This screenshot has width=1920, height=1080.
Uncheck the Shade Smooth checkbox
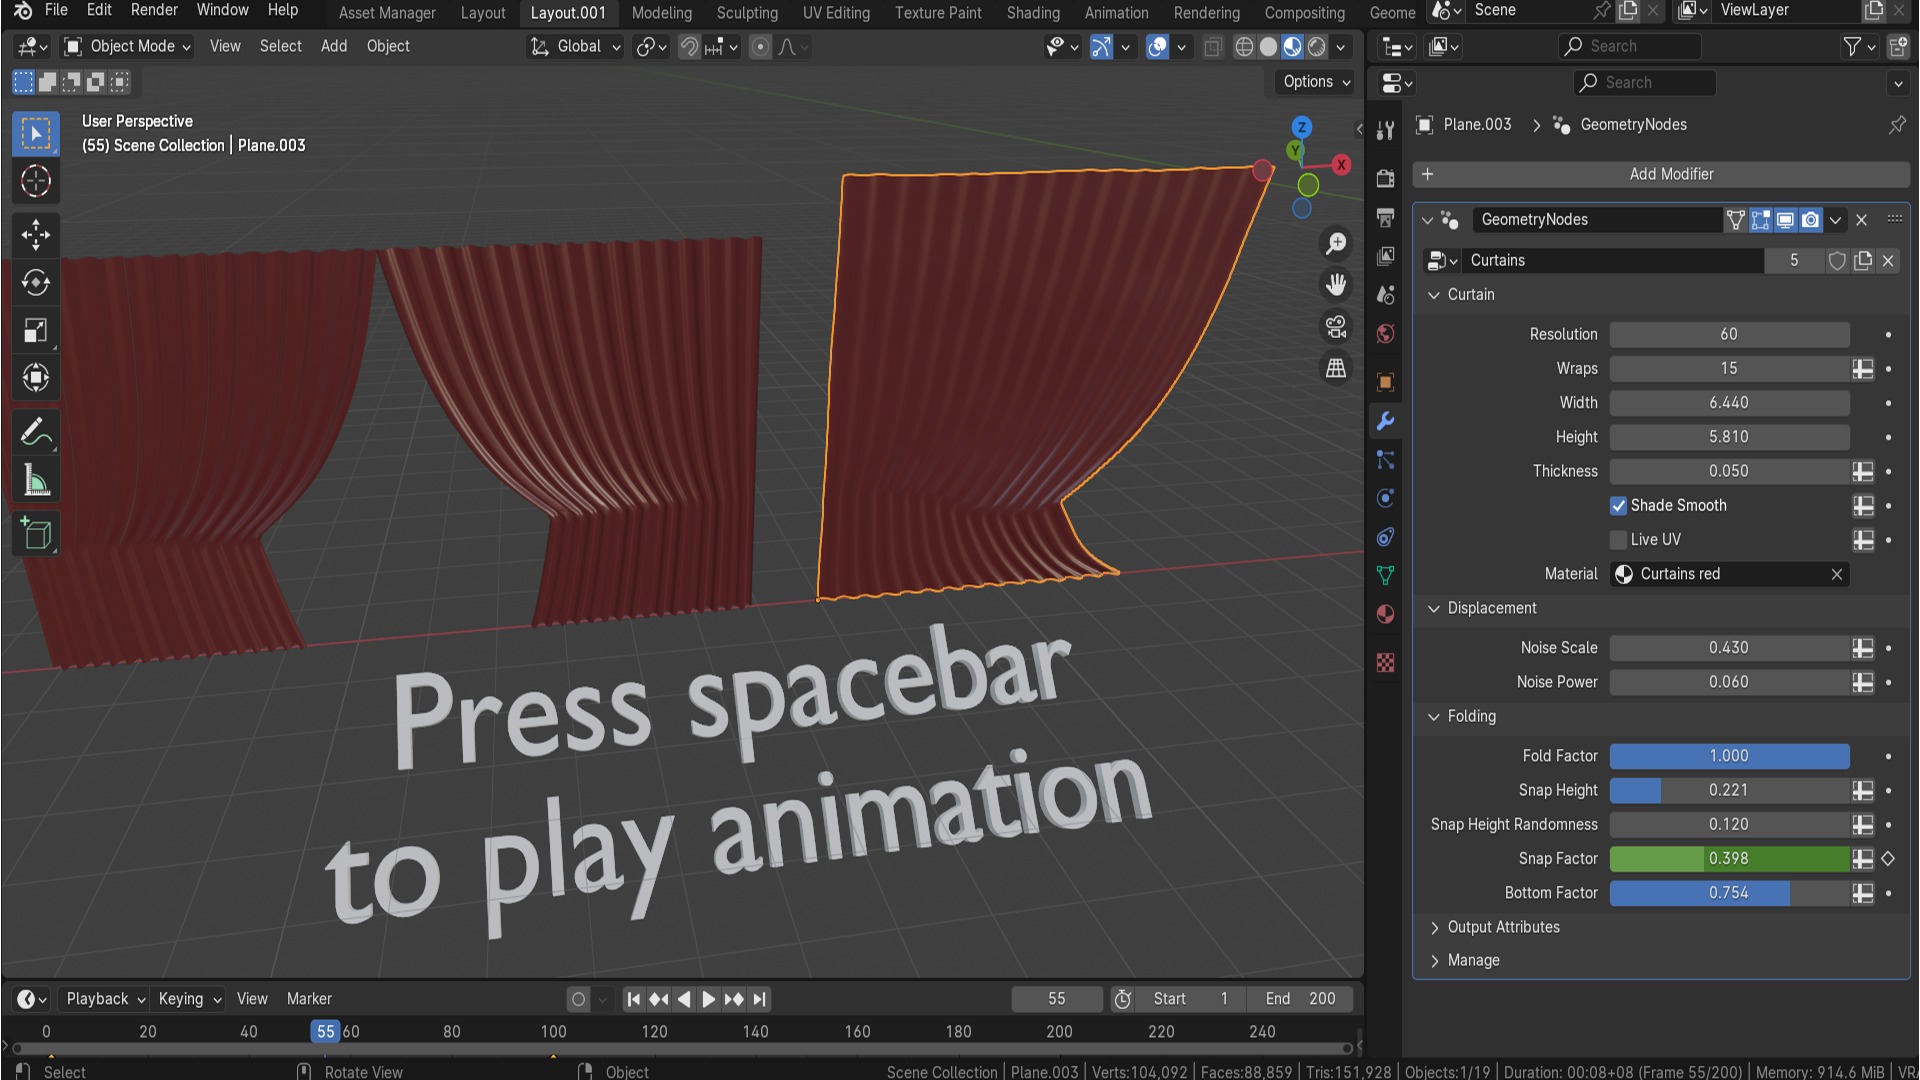tap(1618, 505)
